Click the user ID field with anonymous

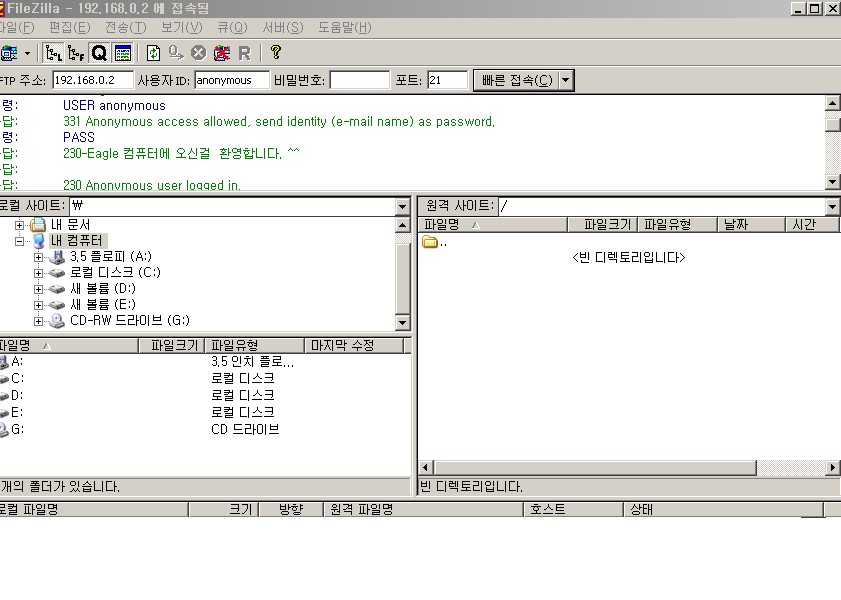pos(232,80)
